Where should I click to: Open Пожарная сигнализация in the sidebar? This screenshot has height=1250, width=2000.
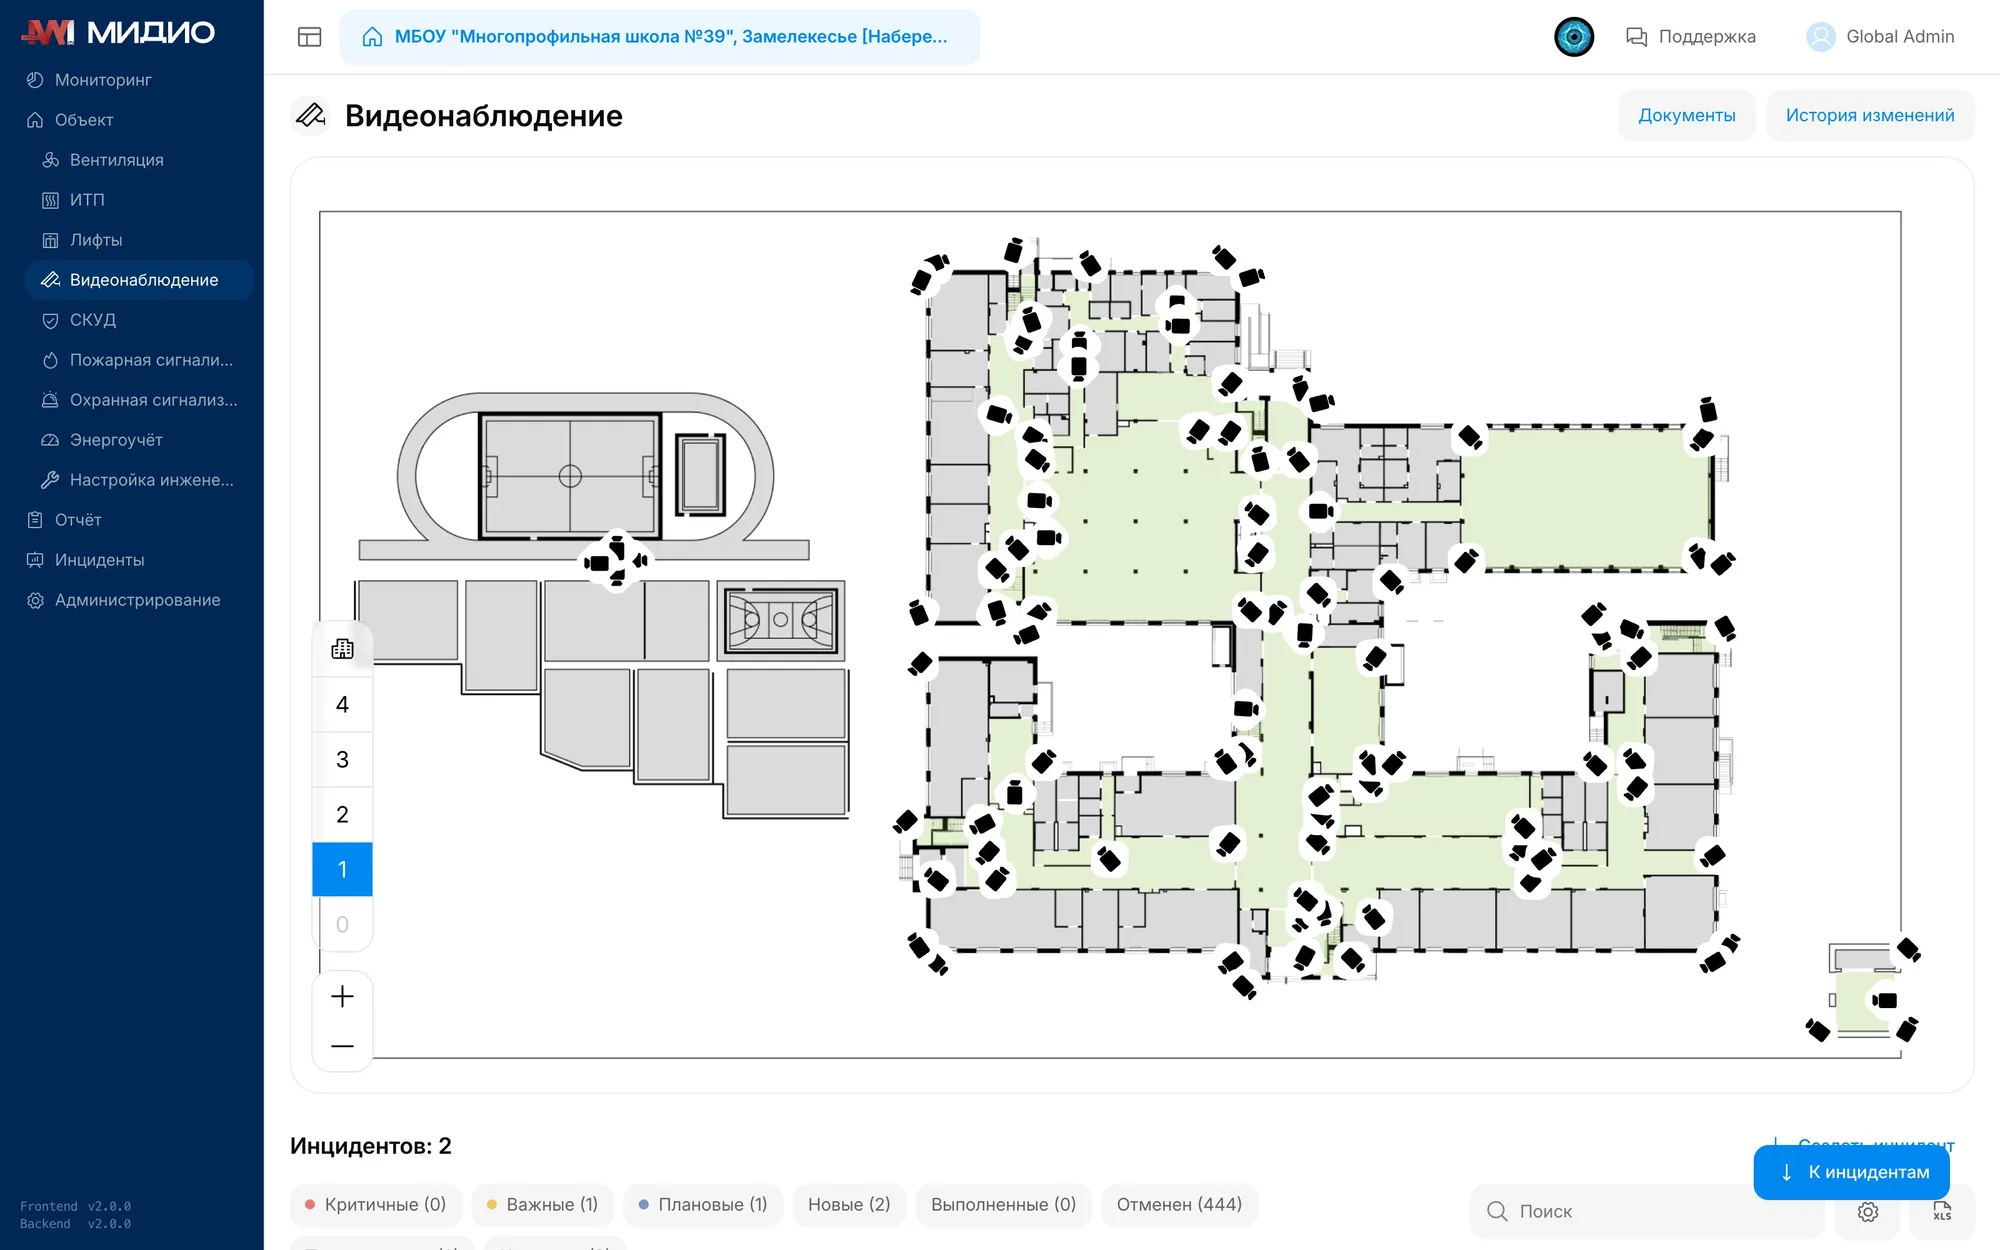[x=151, y=360]
